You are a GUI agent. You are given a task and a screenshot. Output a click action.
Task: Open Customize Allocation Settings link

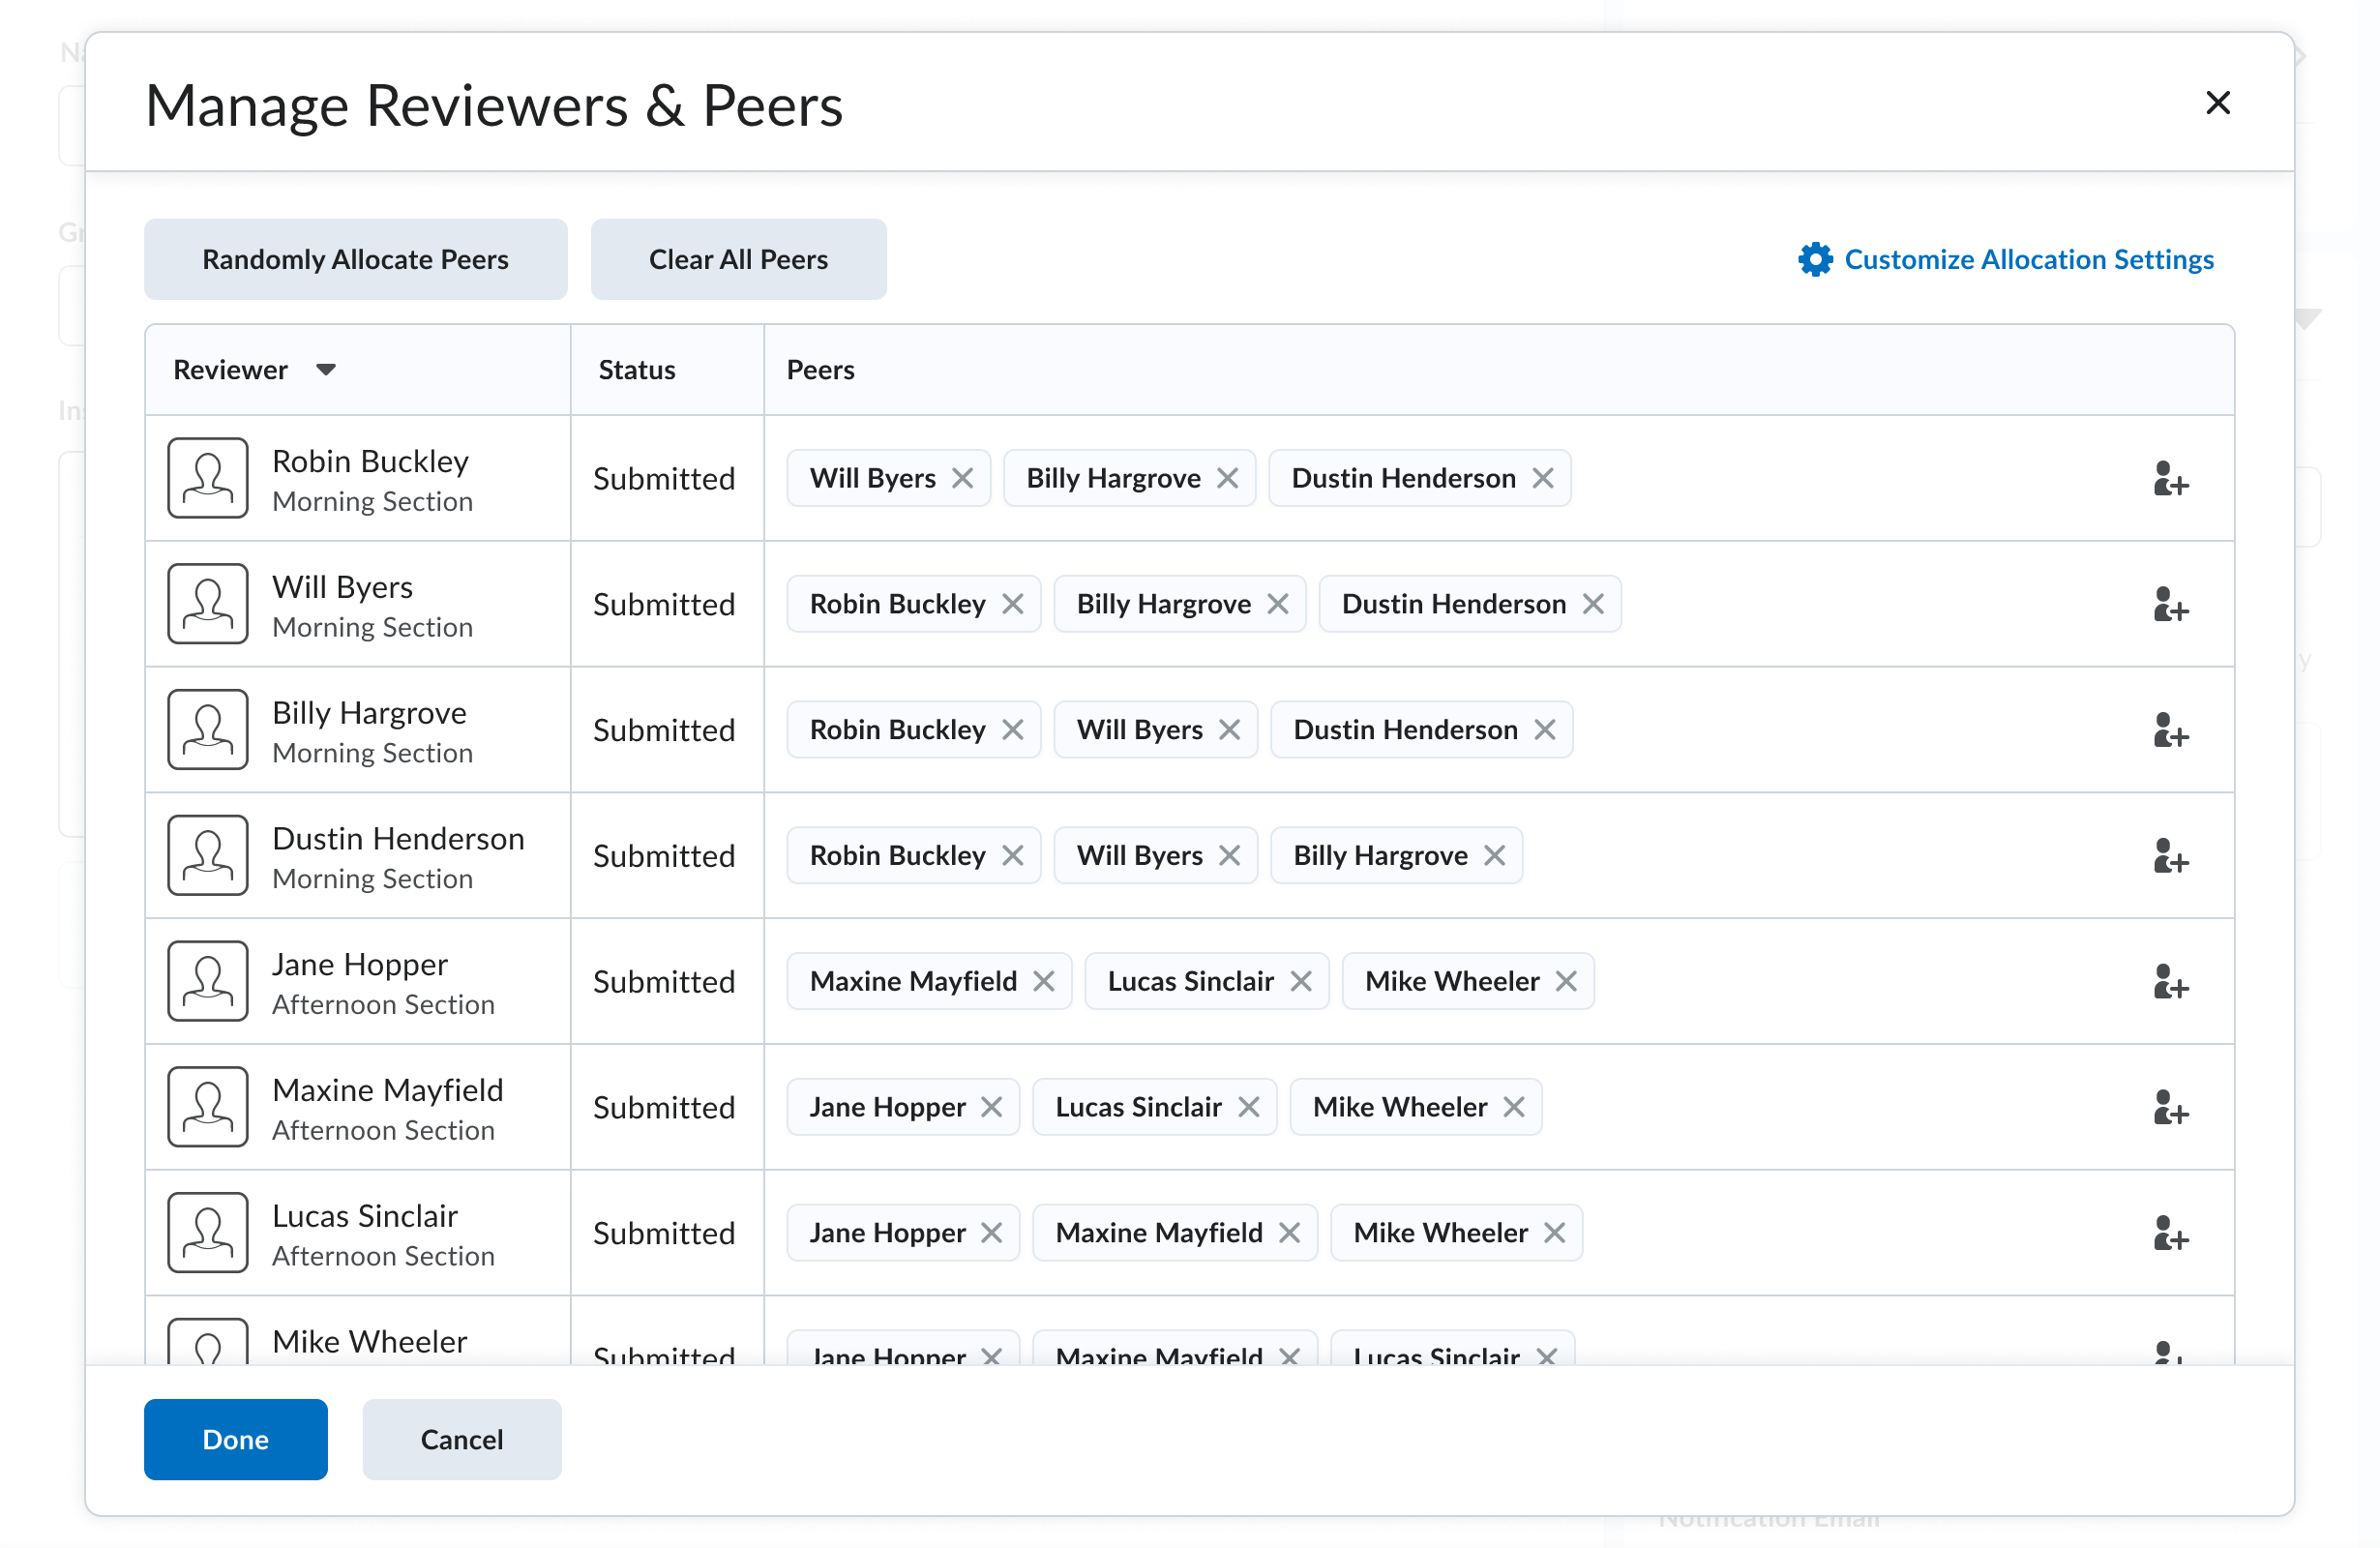2028,259
